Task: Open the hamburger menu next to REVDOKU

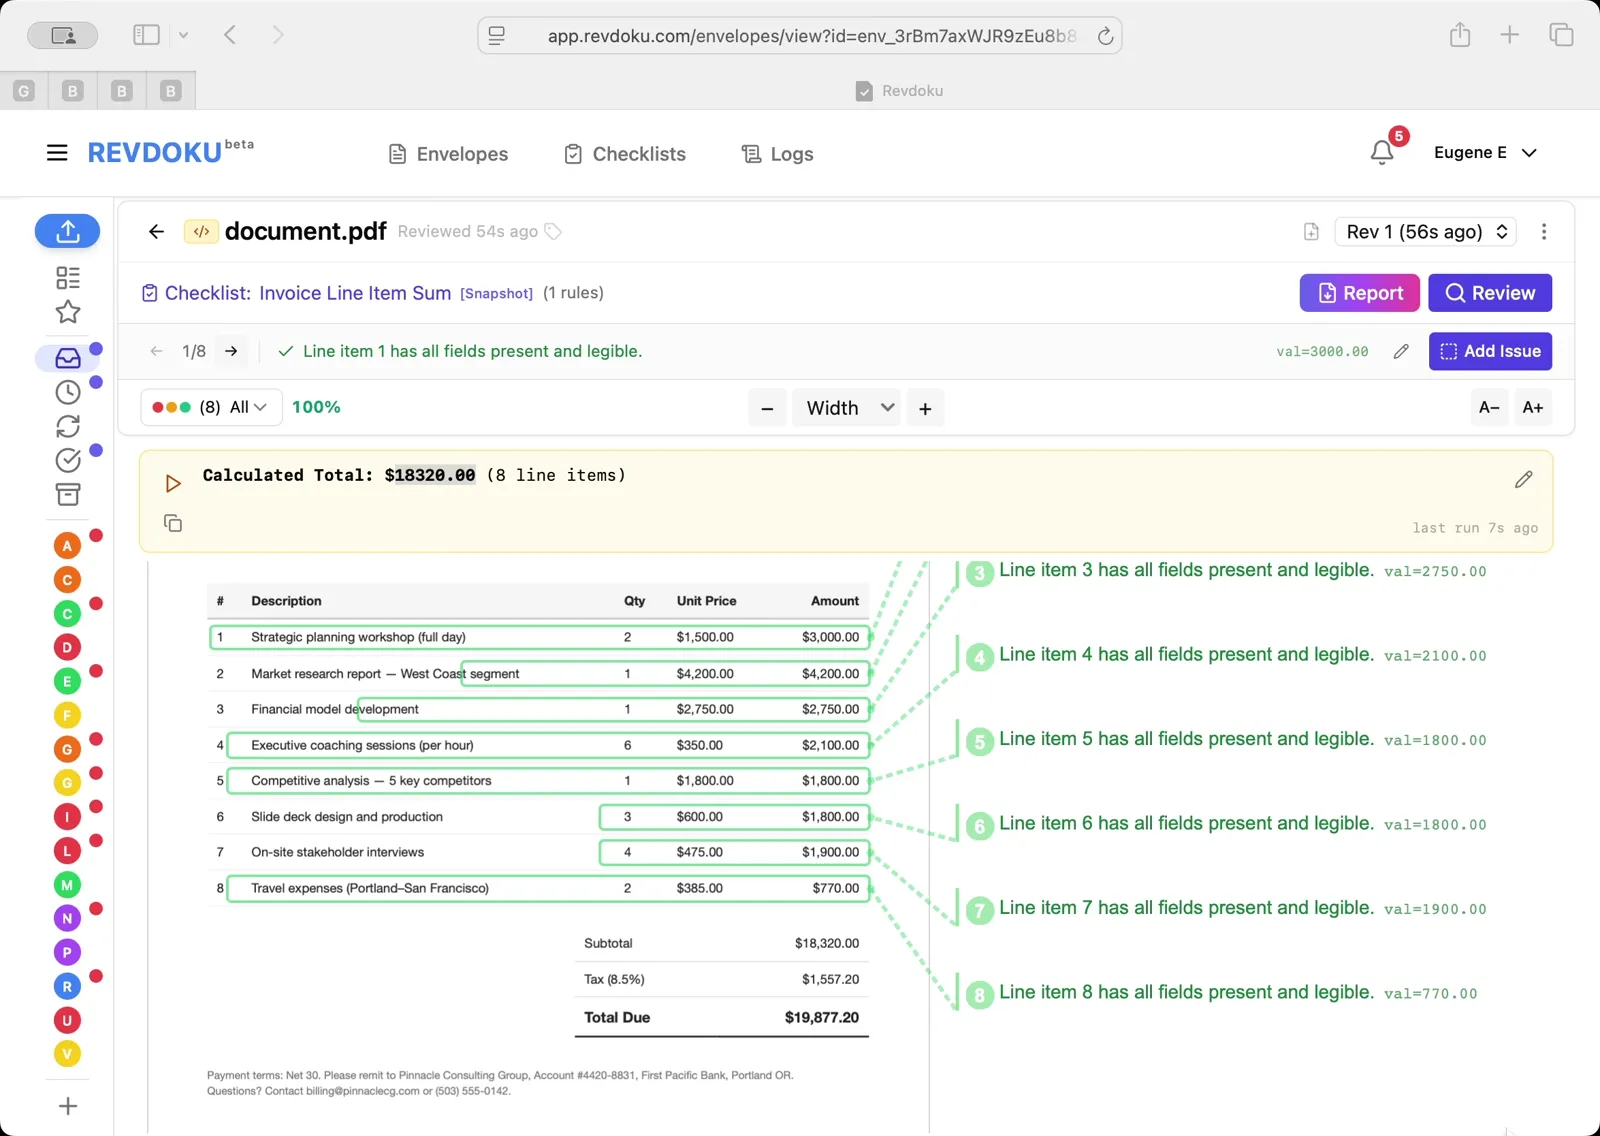Action: (56, 152)
